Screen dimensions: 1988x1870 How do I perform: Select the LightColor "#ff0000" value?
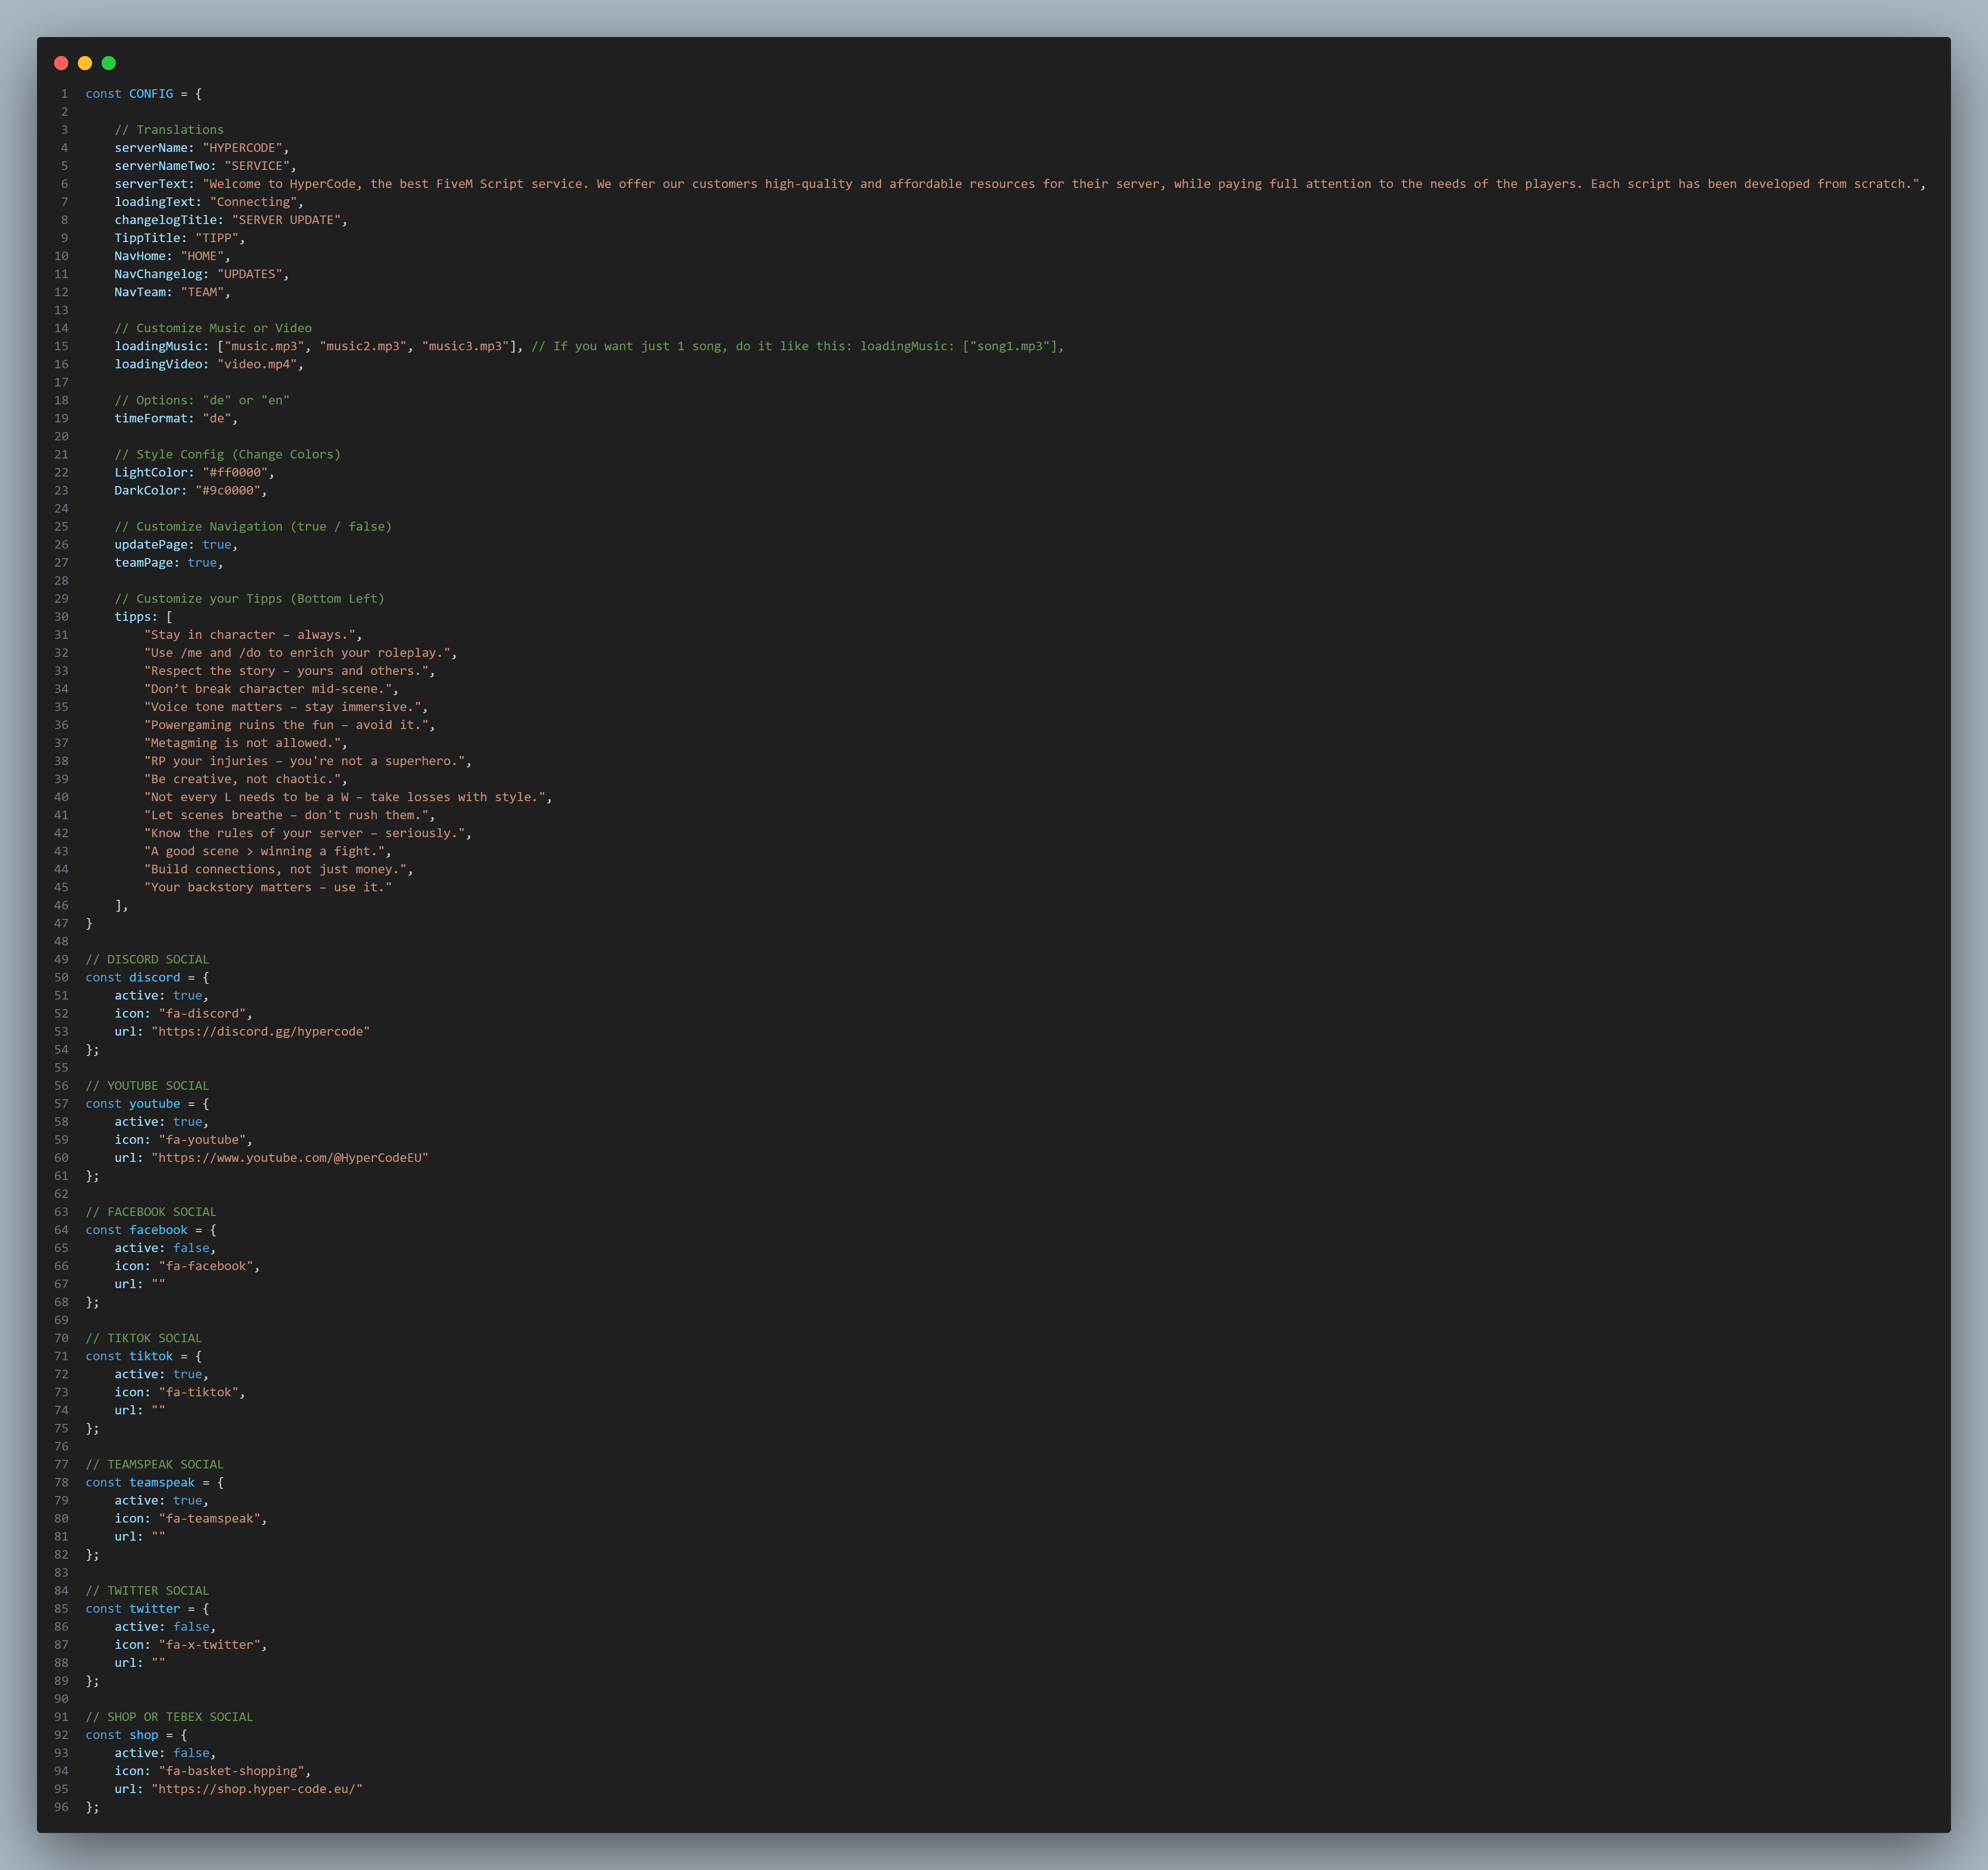point(235,472)
